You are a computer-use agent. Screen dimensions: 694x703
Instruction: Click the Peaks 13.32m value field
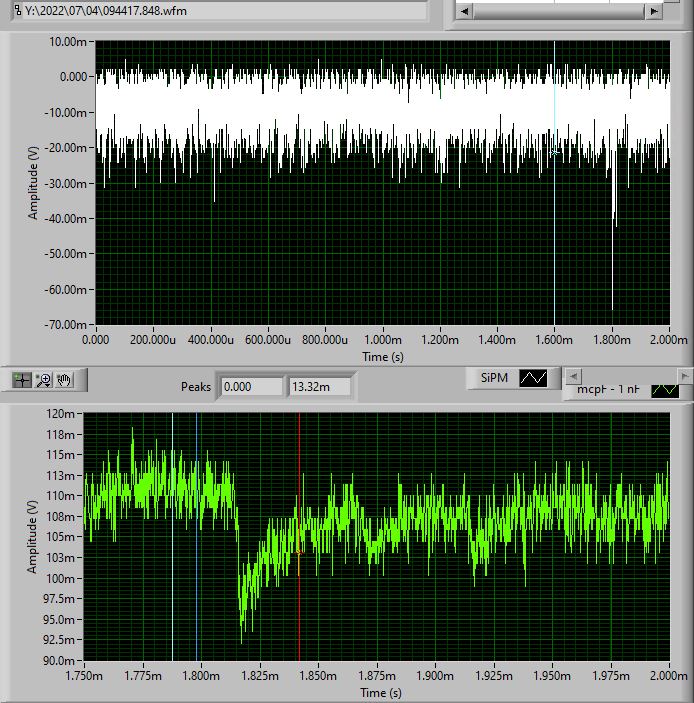319,386
